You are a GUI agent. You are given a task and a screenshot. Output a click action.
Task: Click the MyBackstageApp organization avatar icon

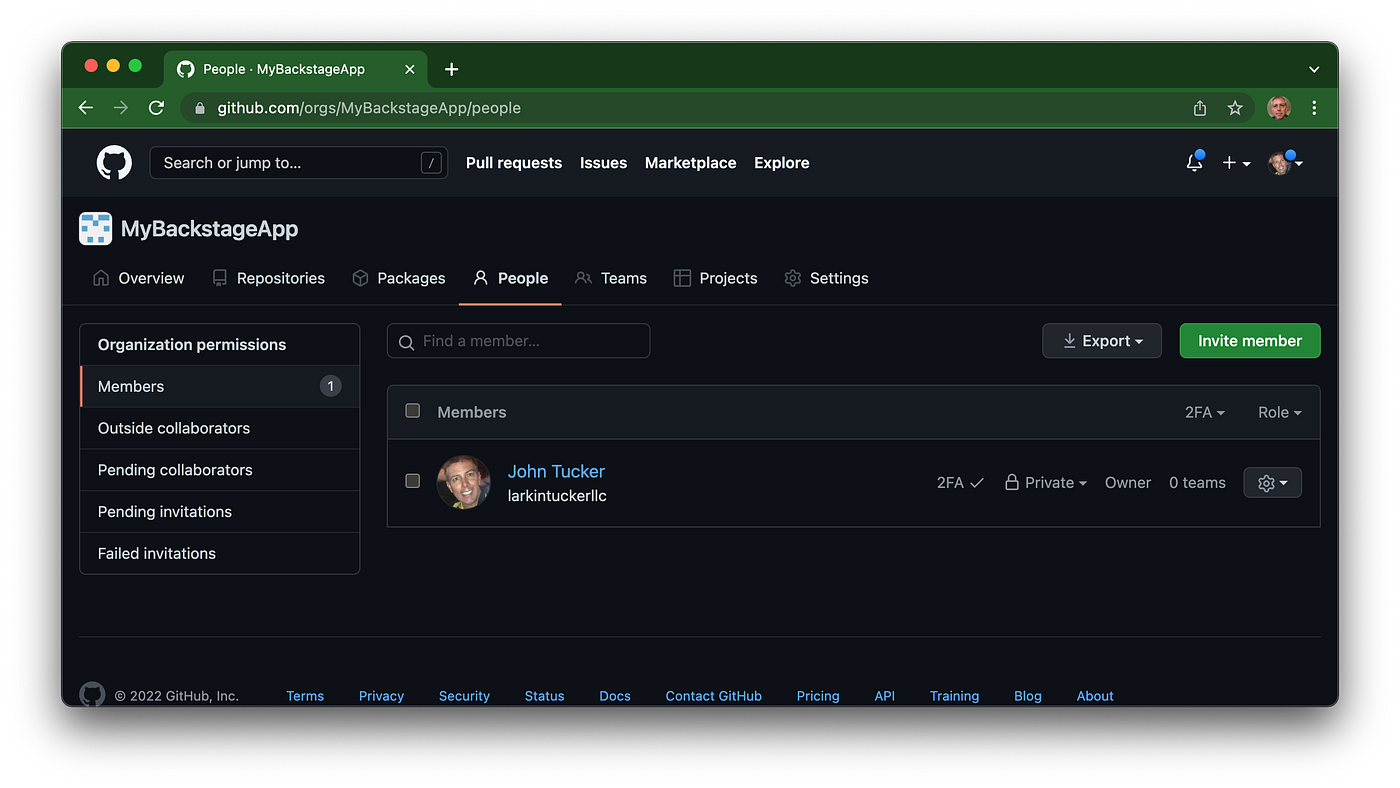point(96,229)
